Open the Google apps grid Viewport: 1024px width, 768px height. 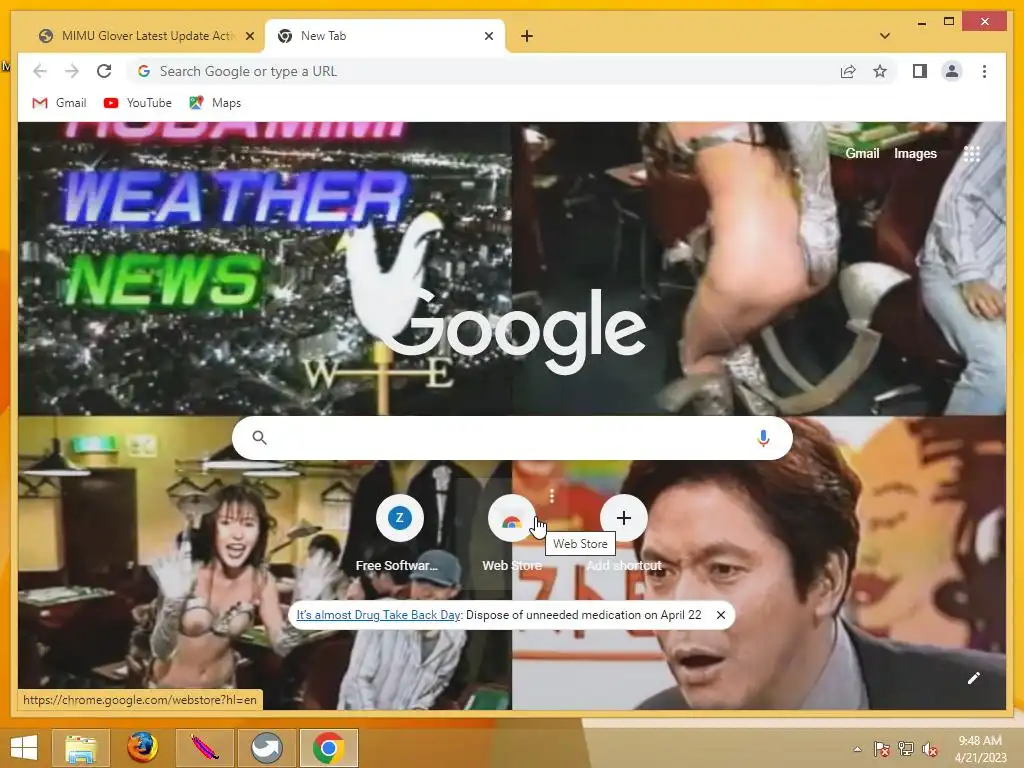point(972,153)
